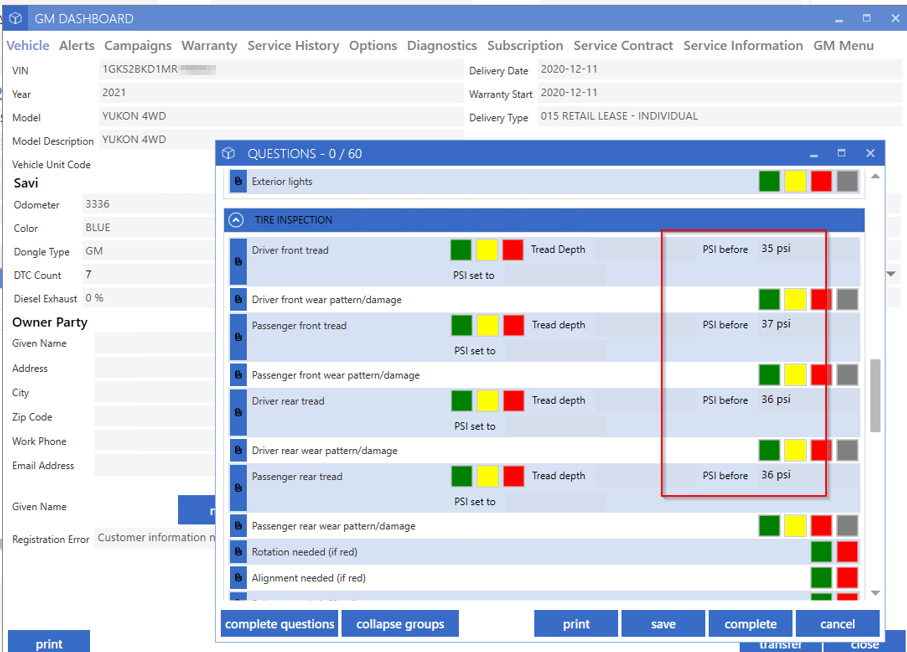Set Driver rear tread to yellow
This screenshot has width=907, height=652.
point(488,400)
